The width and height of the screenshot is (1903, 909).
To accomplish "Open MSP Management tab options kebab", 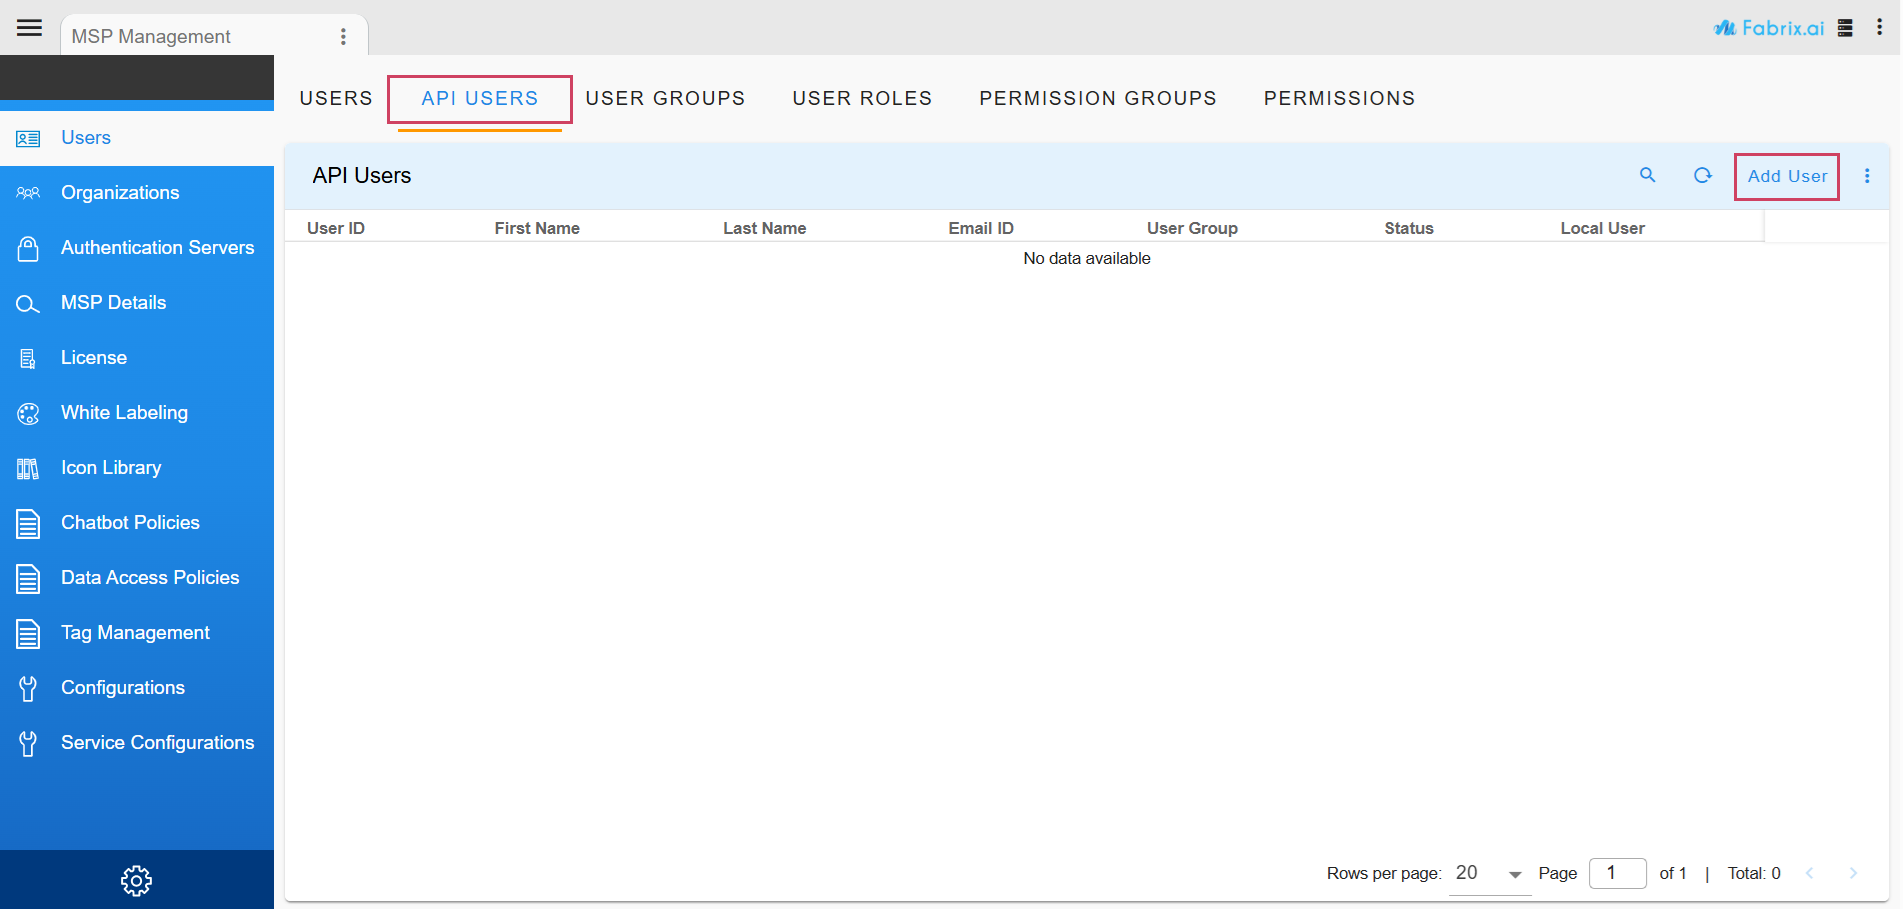I will [343, 36].
